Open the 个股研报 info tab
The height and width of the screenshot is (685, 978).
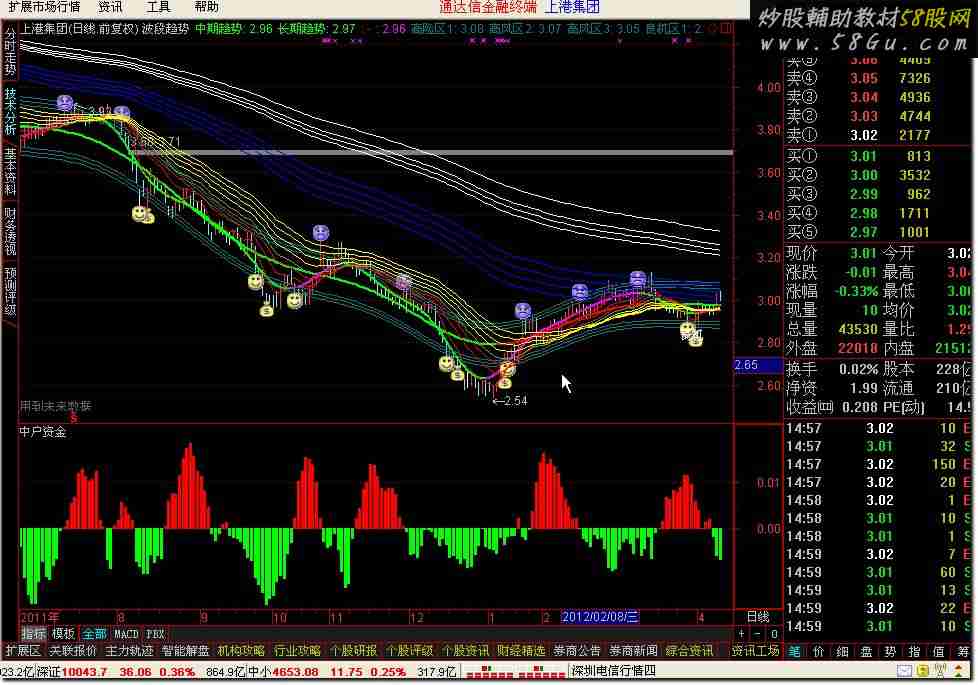tap(353, 651)
